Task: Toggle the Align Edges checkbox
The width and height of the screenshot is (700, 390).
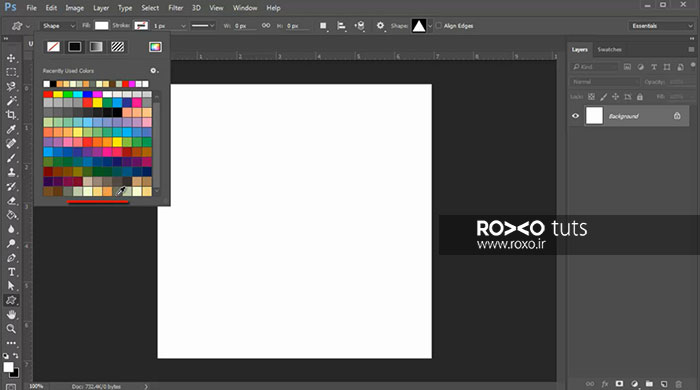Action: click(439, 26)
